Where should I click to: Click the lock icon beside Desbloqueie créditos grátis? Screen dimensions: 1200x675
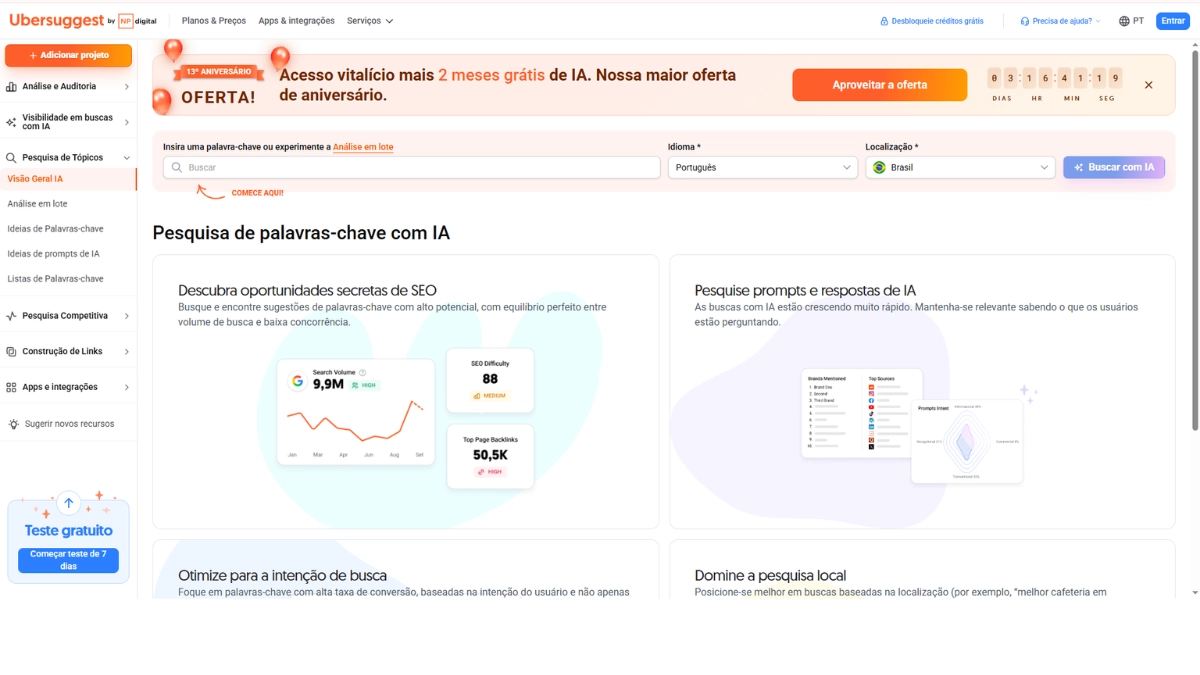[884, 21]
